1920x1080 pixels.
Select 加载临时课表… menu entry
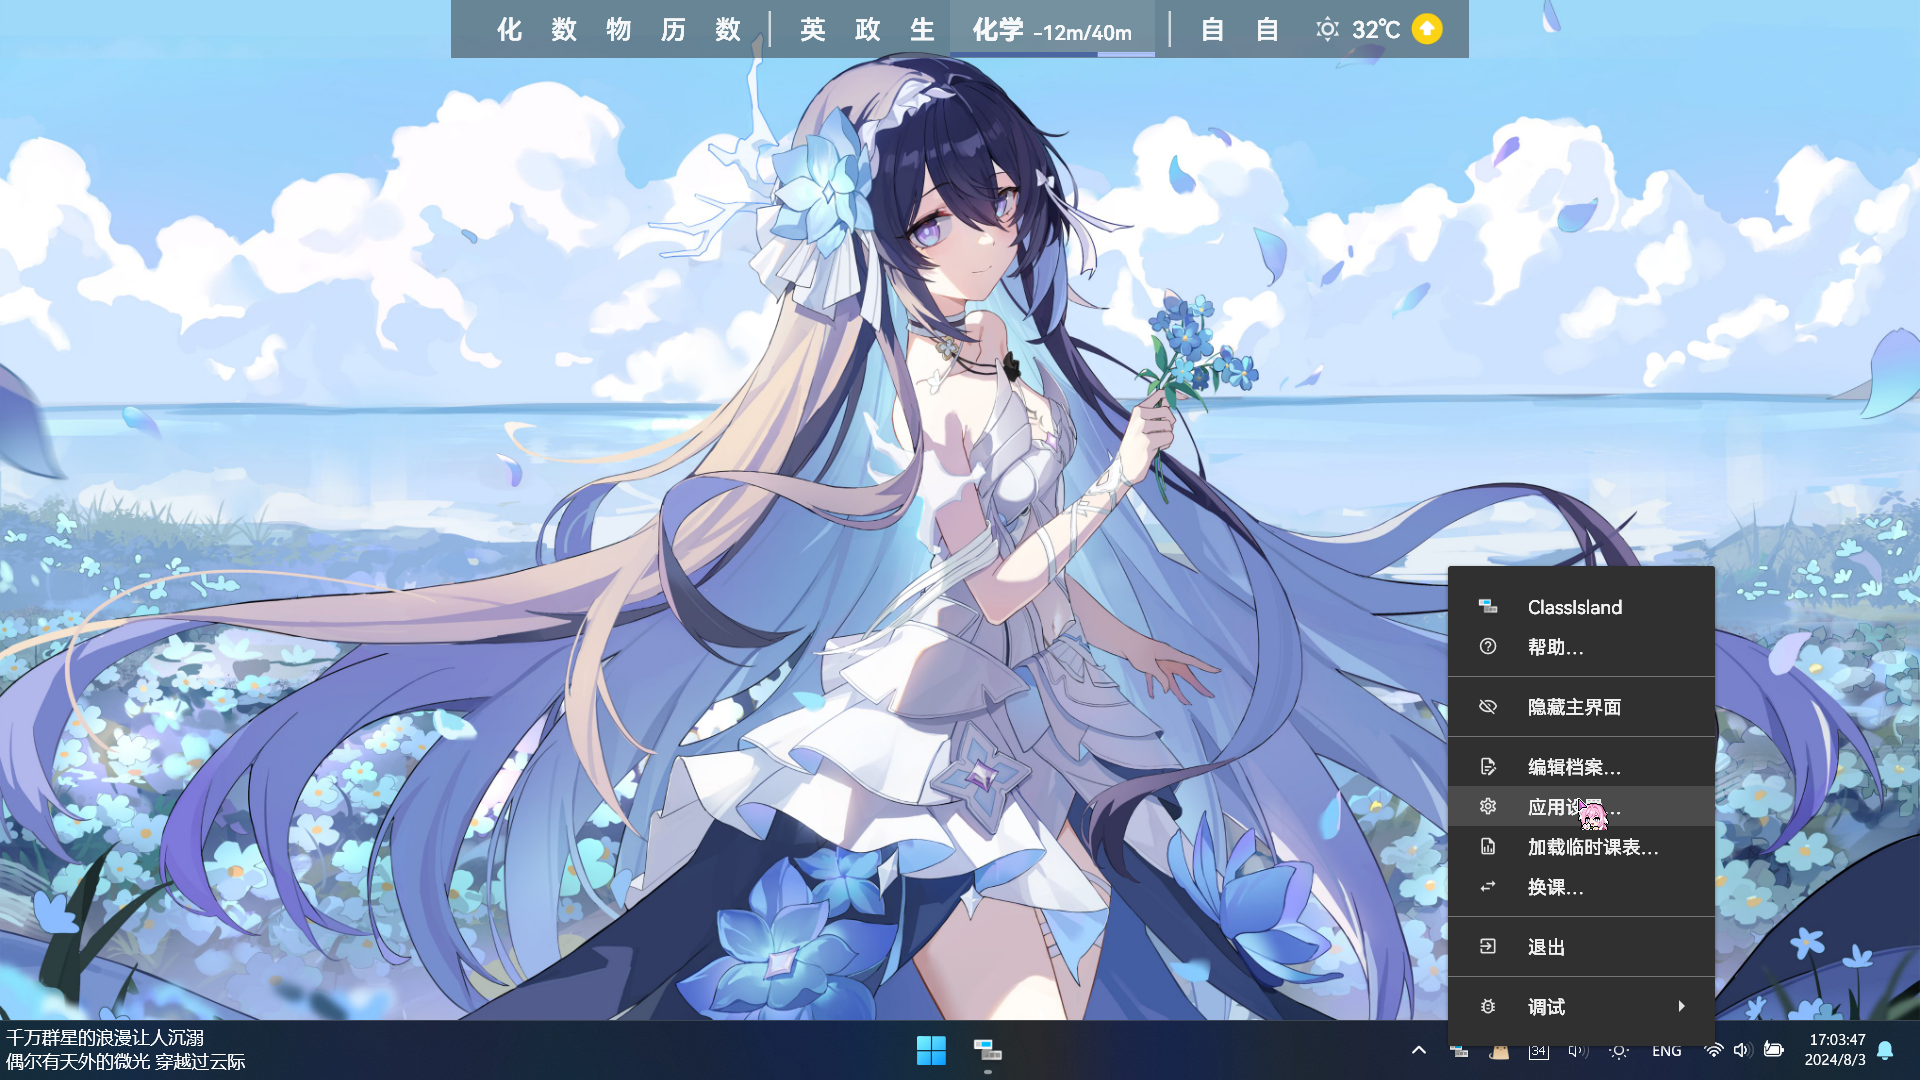[1592, 847]
